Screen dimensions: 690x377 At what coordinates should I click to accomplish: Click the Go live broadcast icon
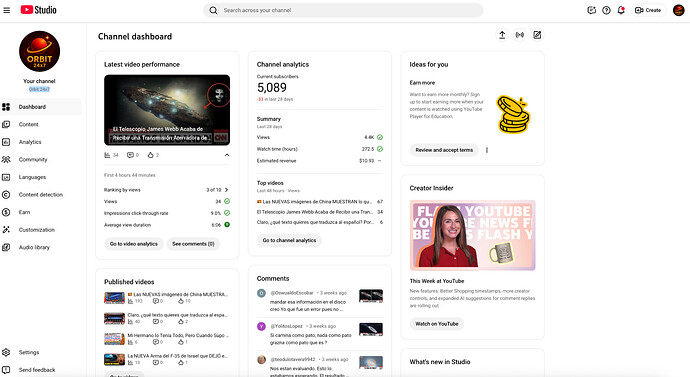[x=520, y=35]
